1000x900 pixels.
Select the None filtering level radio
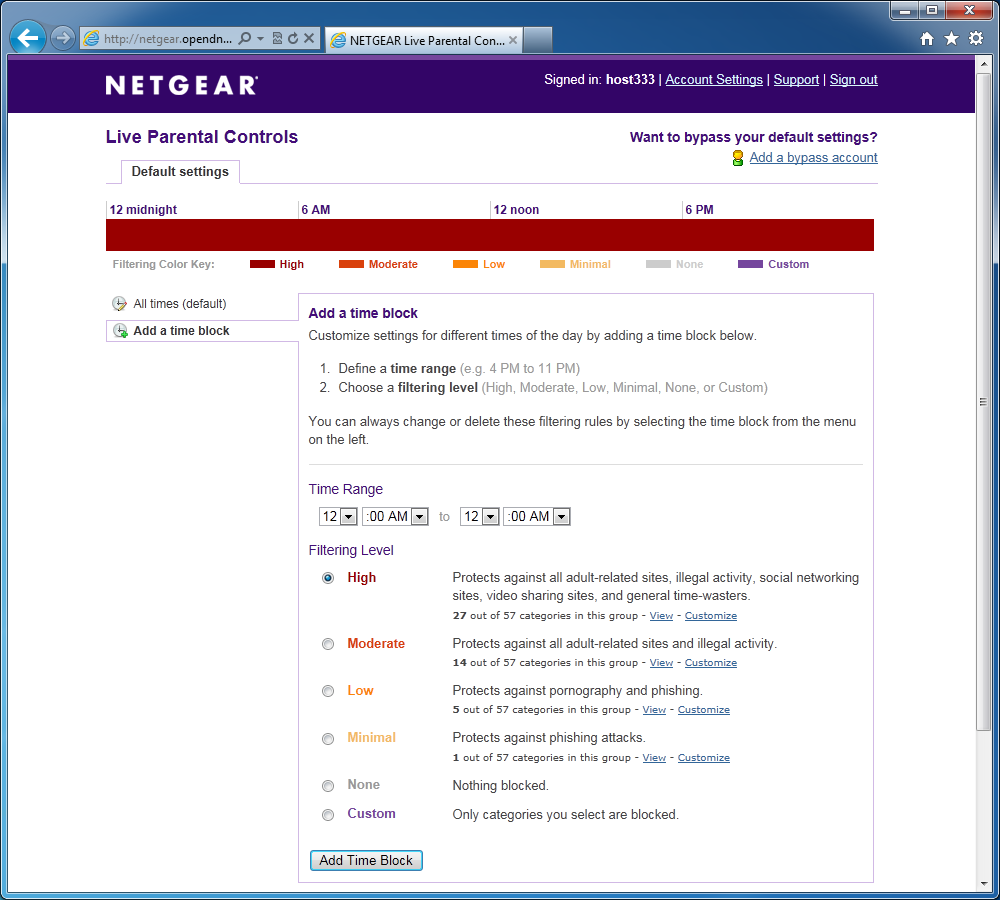[328, 786]
